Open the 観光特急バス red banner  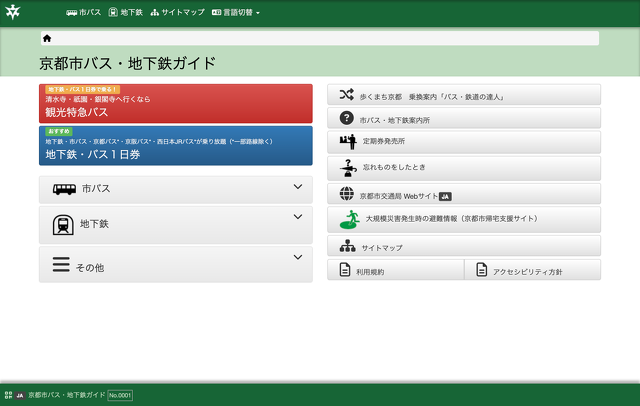[x=175, y=104]
